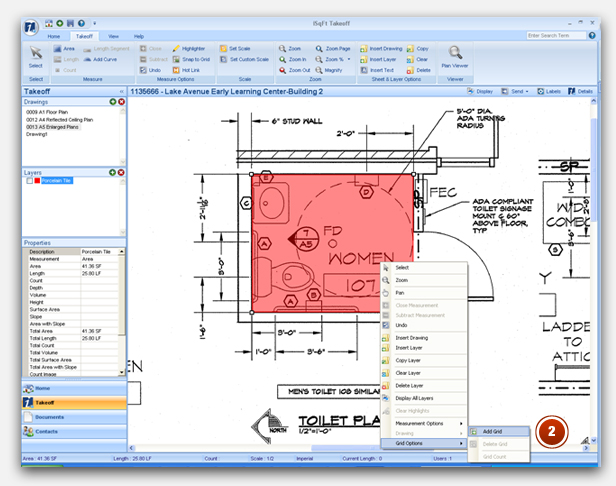
Task: Select Zoom Page tool
Action: pyautogui.click(x=333, y=49)
